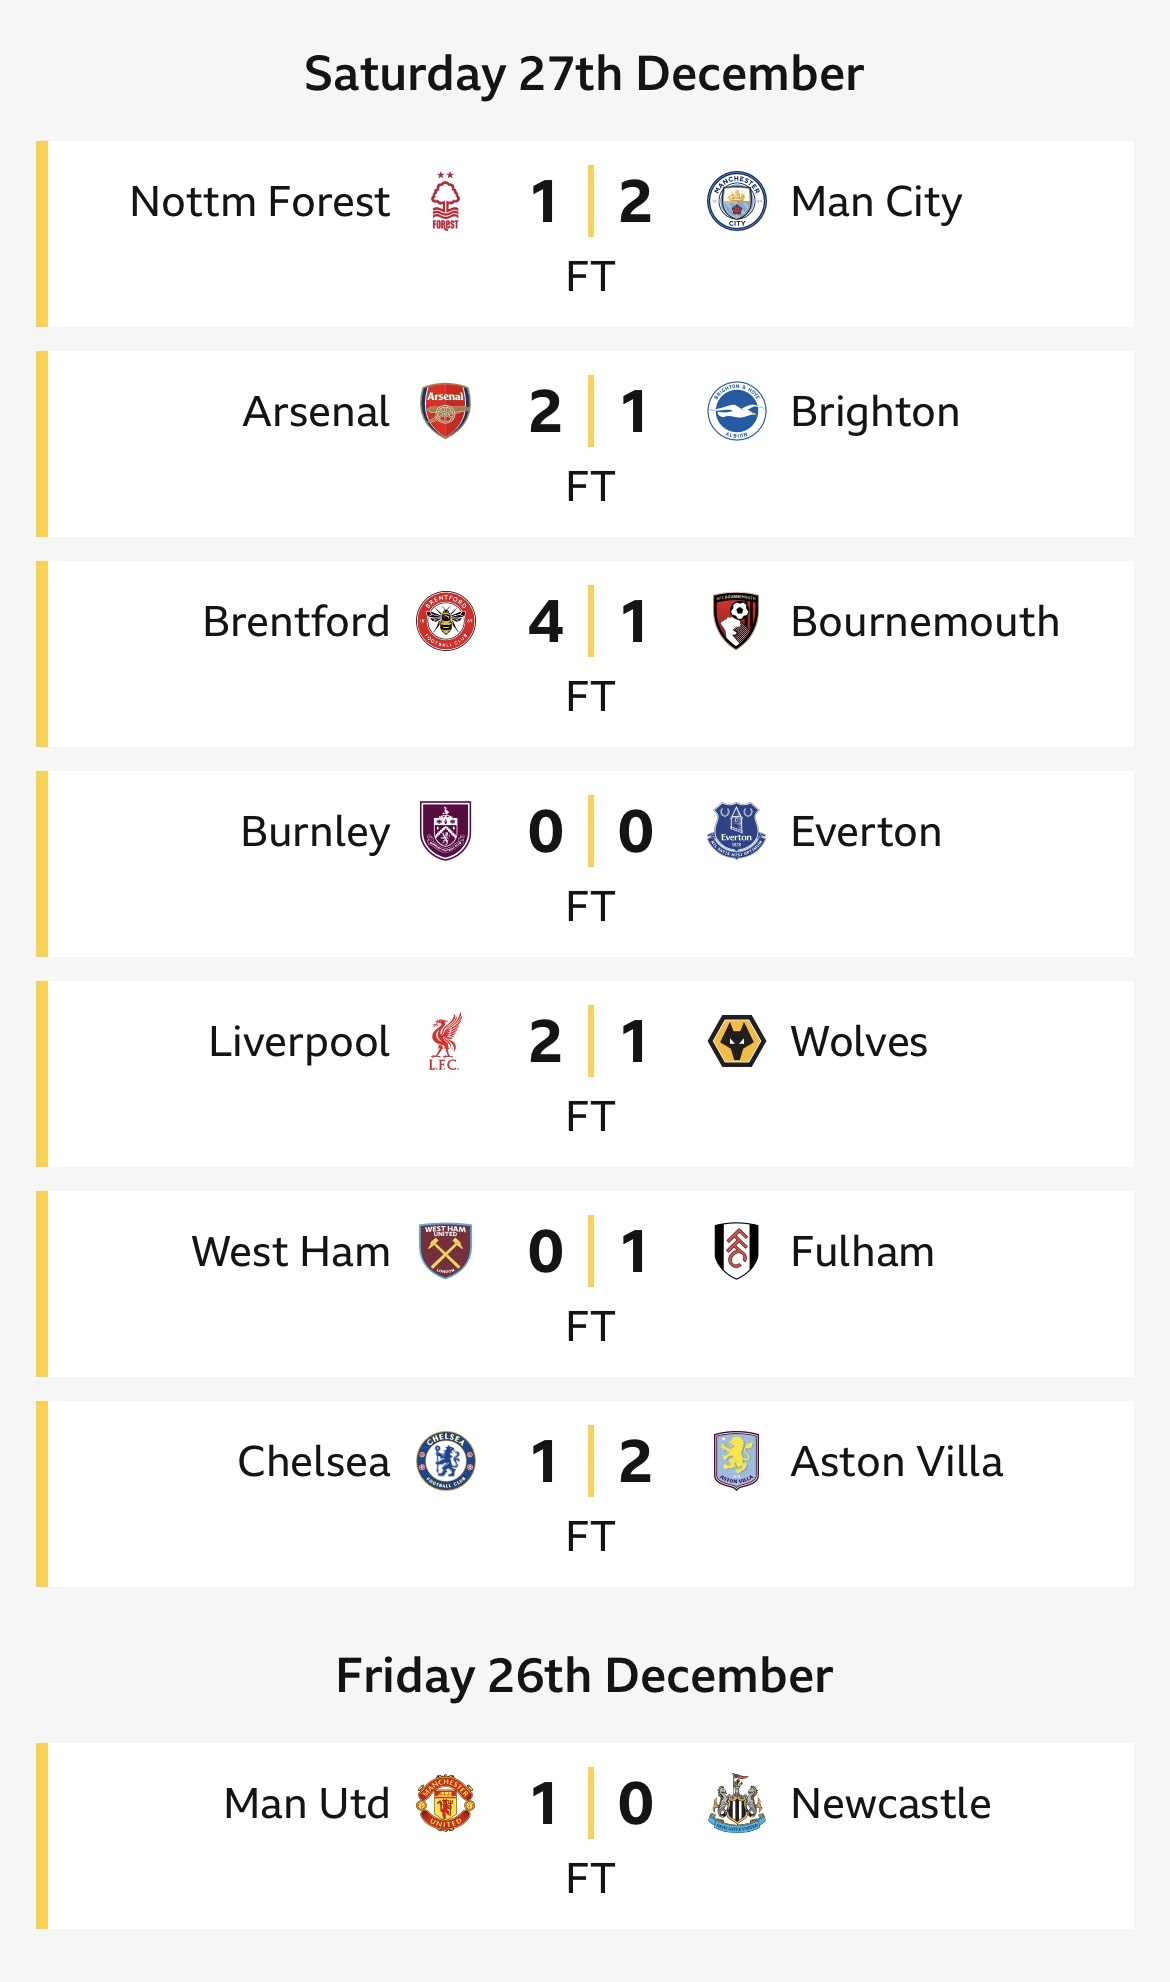Screen dimensions: 1170x1982
Task: Click the Saturday 27th December heading
Action: pyautogui.click(x=584, y=74)
